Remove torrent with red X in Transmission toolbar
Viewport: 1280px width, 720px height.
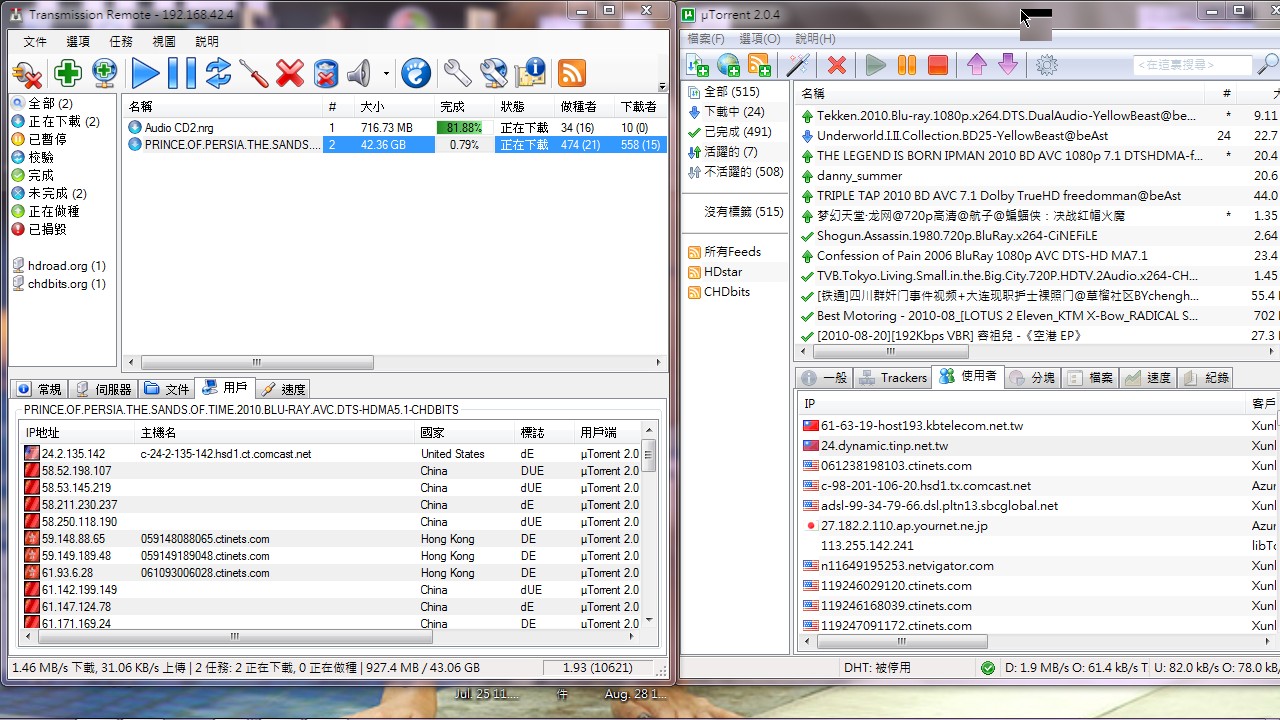(x=290, y=73)
